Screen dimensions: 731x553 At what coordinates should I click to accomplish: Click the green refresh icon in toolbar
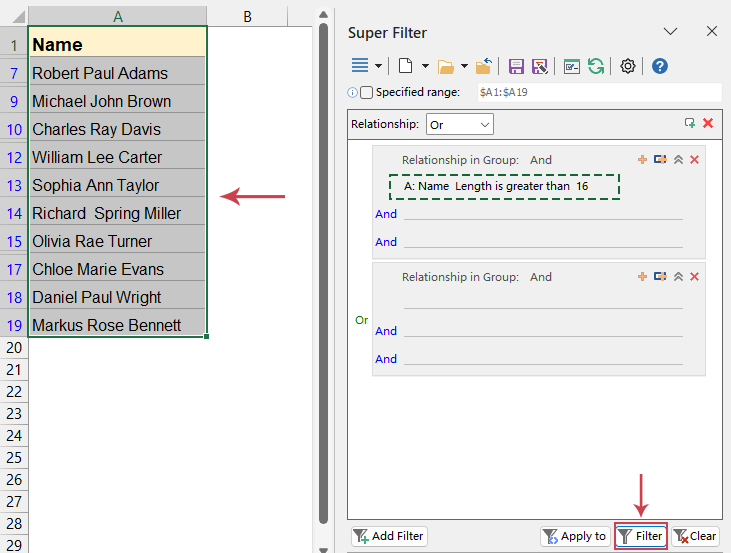(596, 66)
